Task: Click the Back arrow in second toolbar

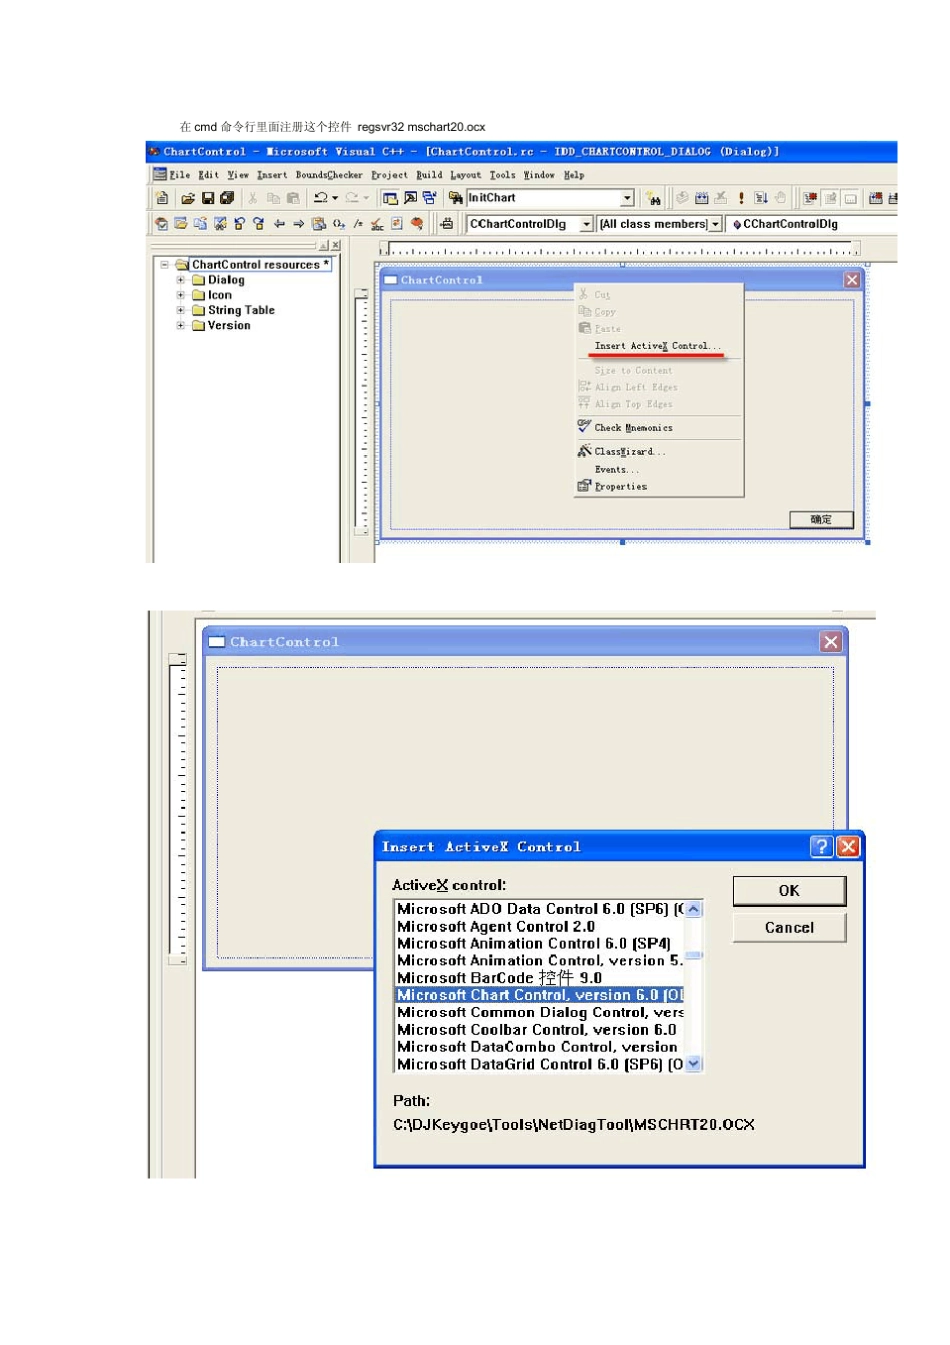Action: (x=279, y=224)
